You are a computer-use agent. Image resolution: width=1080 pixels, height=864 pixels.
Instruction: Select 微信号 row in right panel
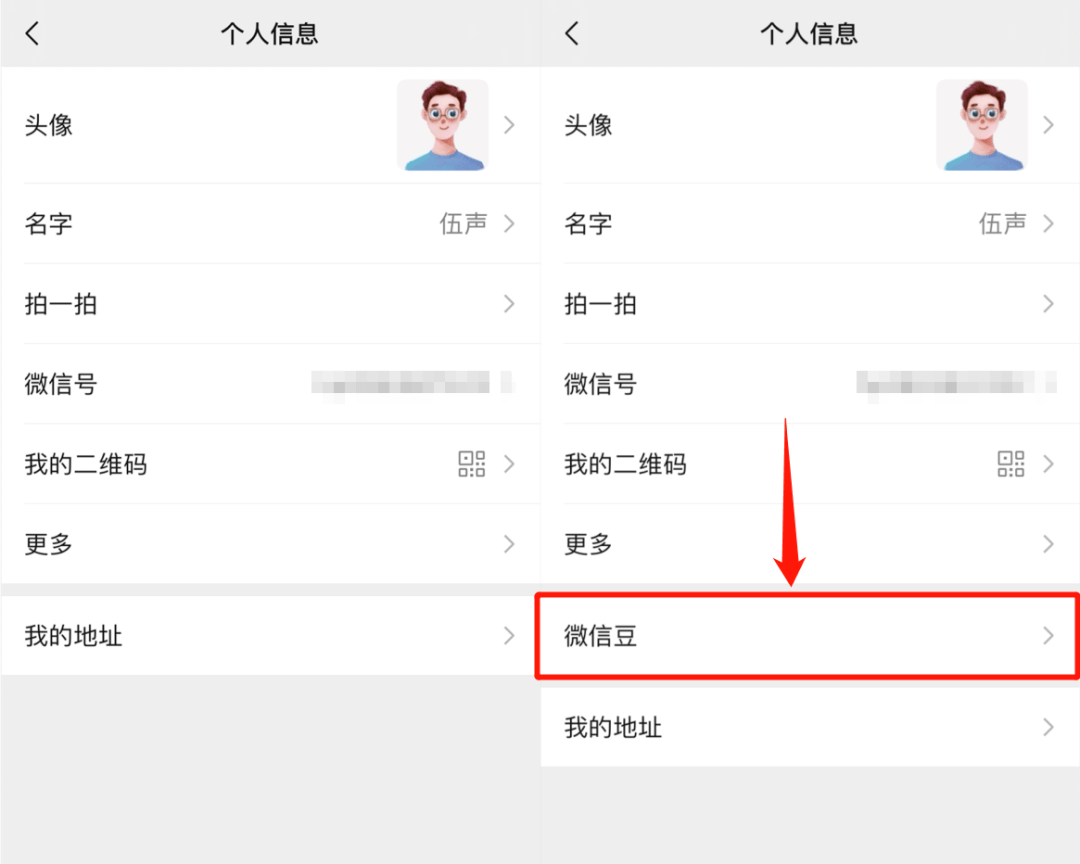tap(810, 384)
